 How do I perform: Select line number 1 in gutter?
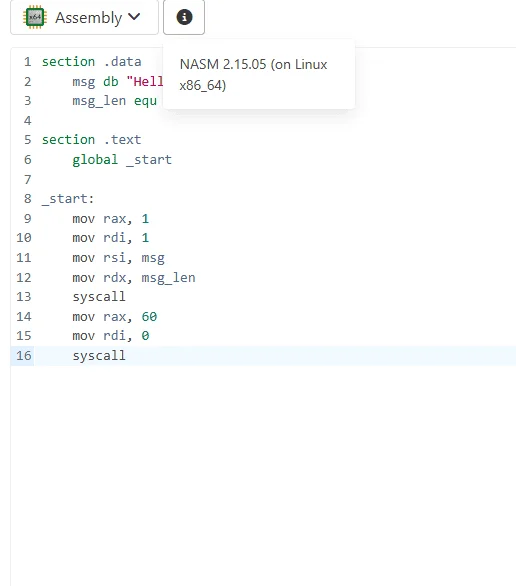(27, 62)
